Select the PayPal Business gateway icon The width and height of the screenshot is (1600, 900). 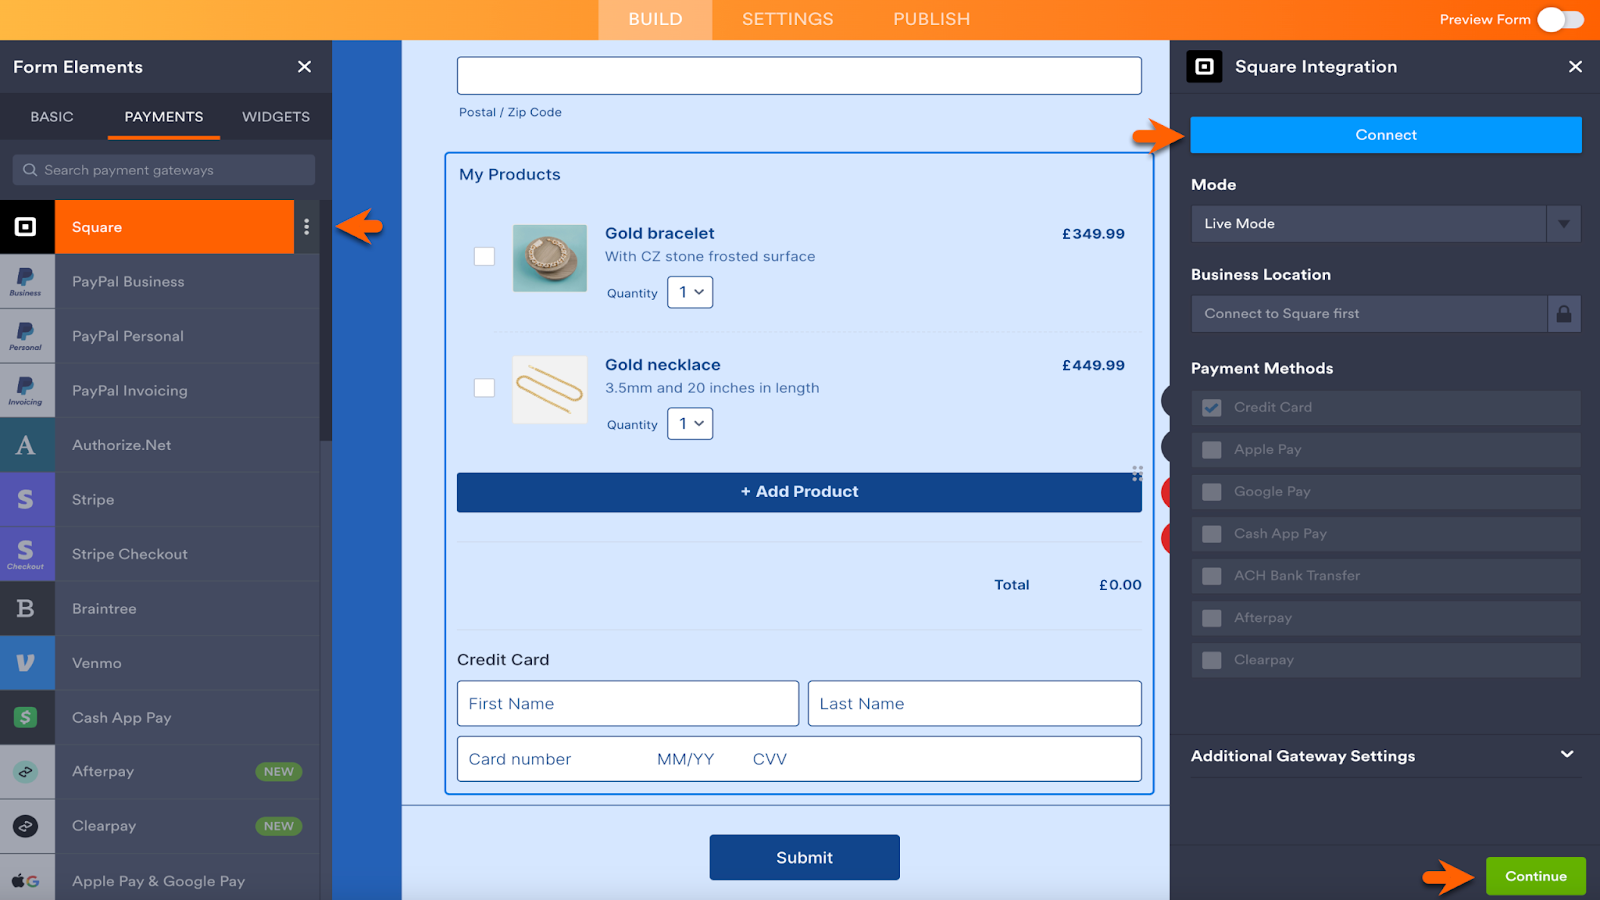point(26,282)
